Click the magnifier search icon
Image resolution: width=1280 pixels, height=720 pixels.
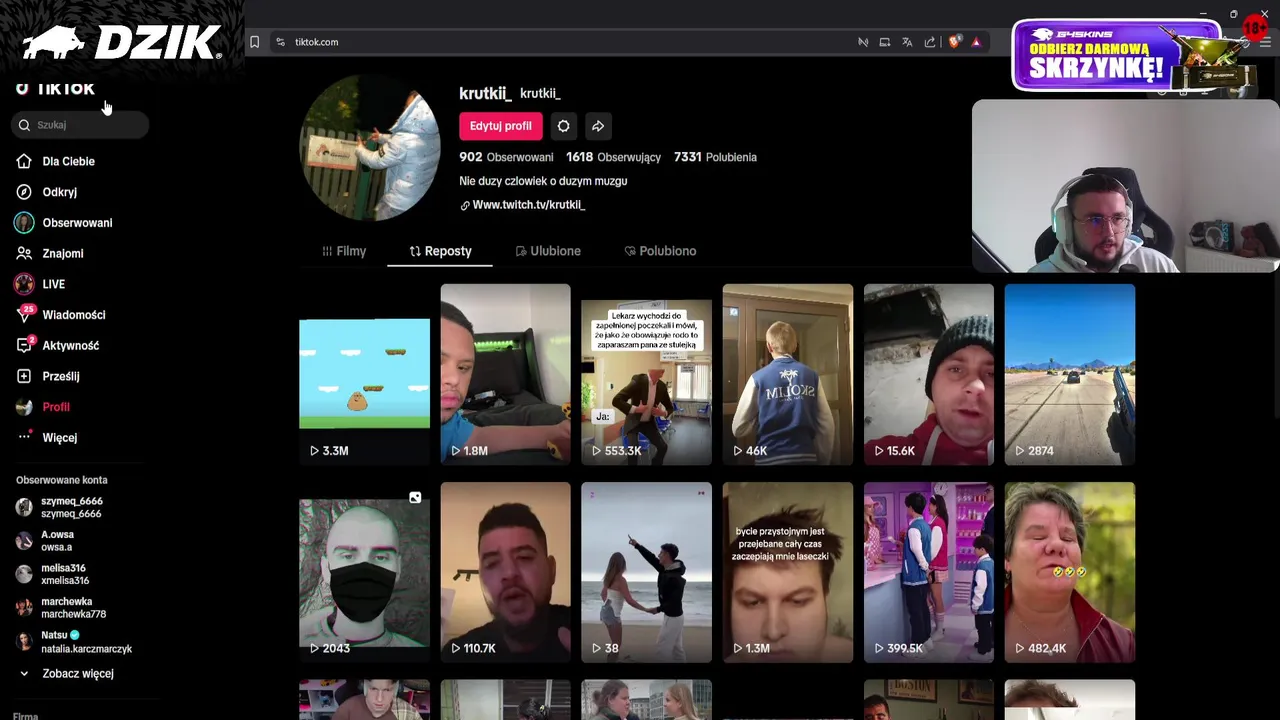pos(24,125)
